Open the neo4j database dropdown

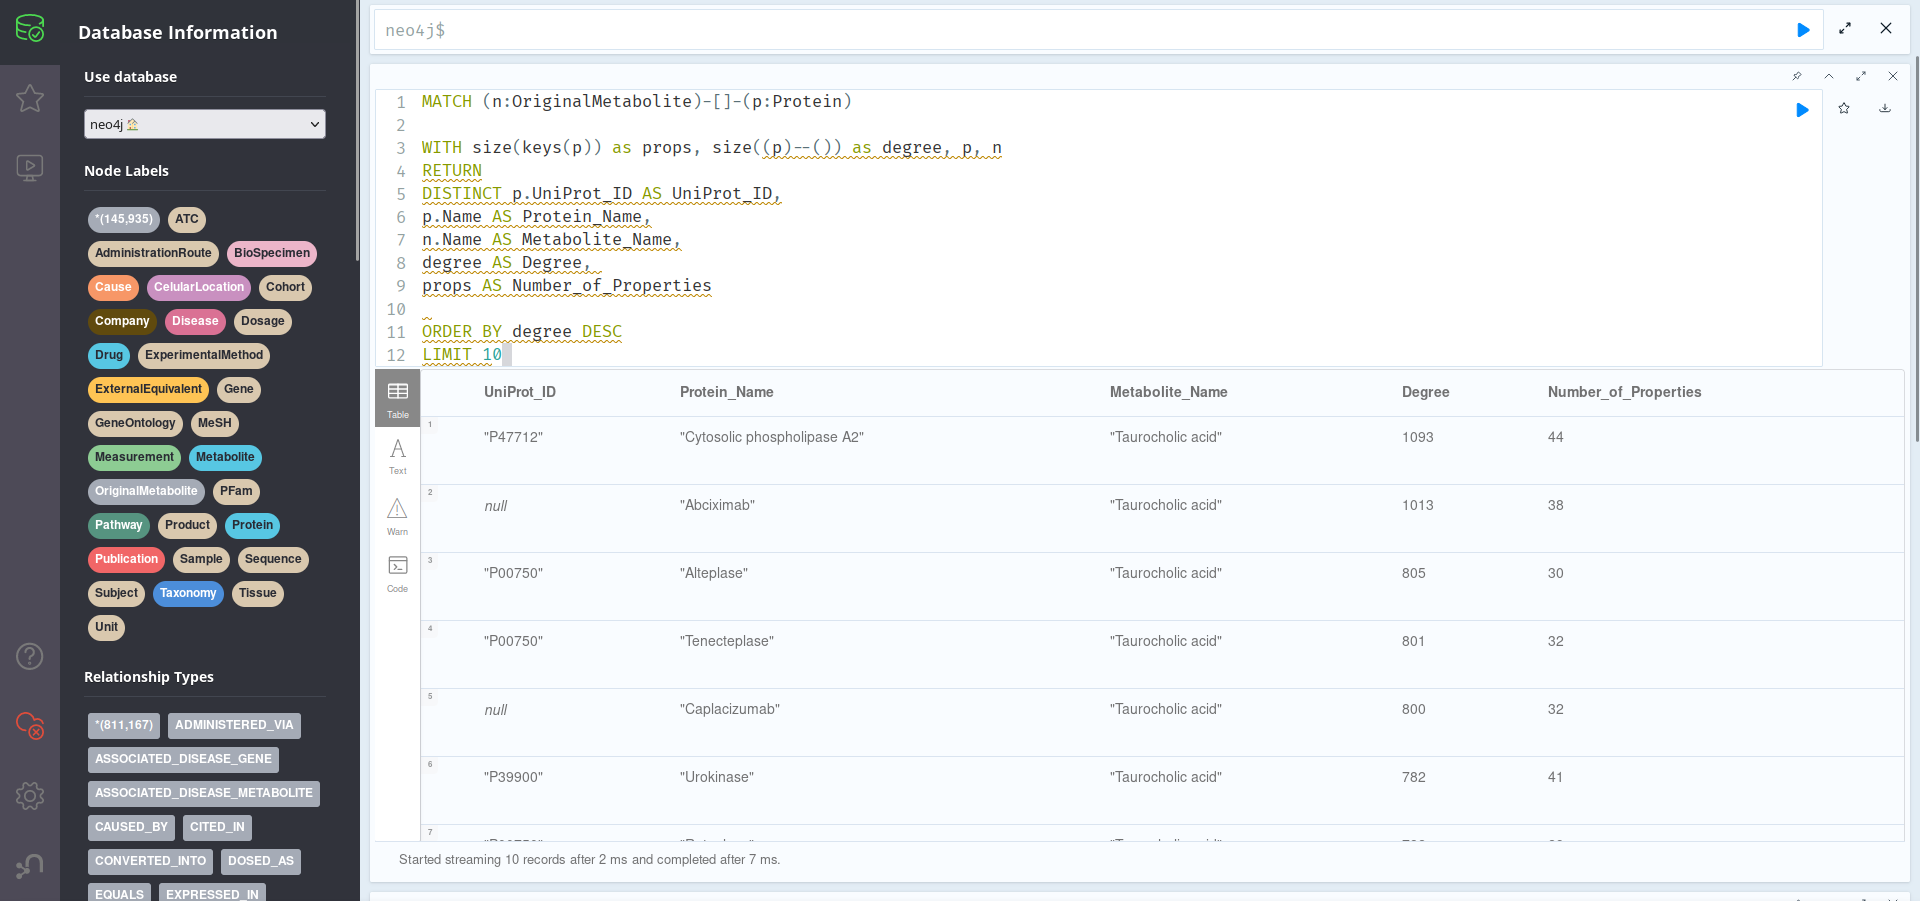pyautogui.click(x=205, y=124)
